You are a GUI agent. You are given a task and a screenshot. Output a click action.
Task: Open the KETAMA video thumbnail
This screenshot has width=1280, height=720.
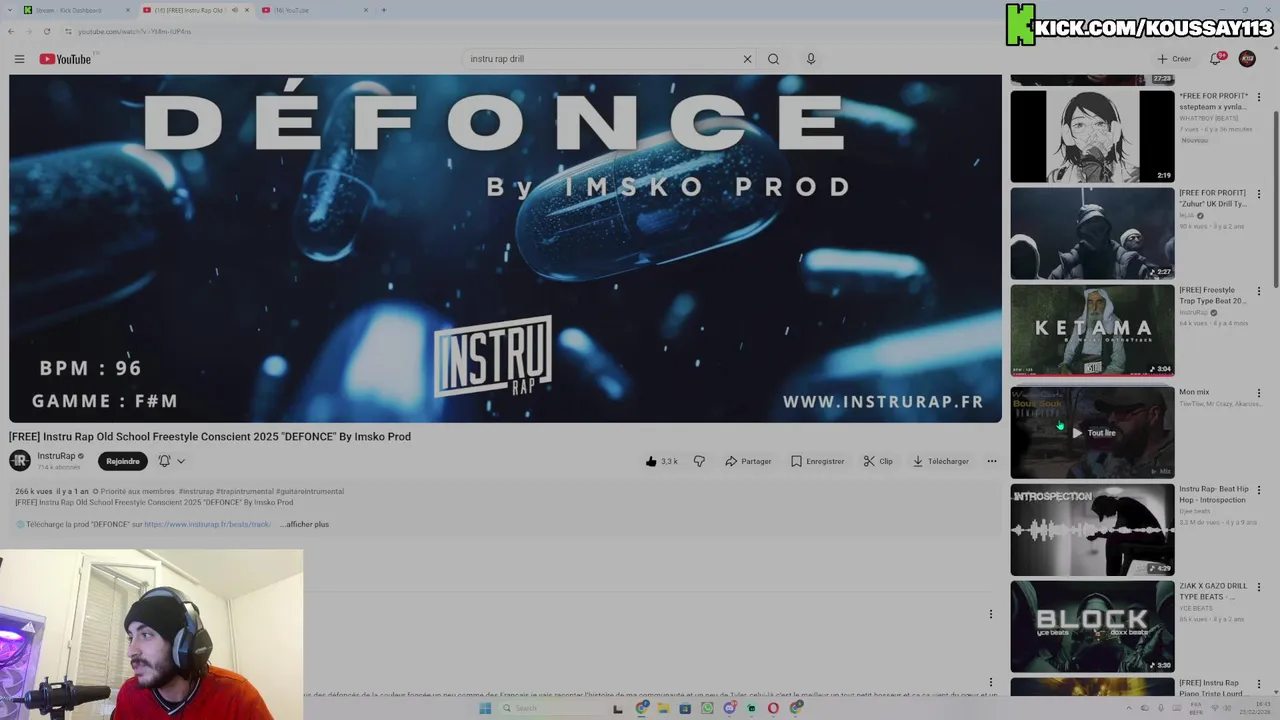click(1092, 330)
